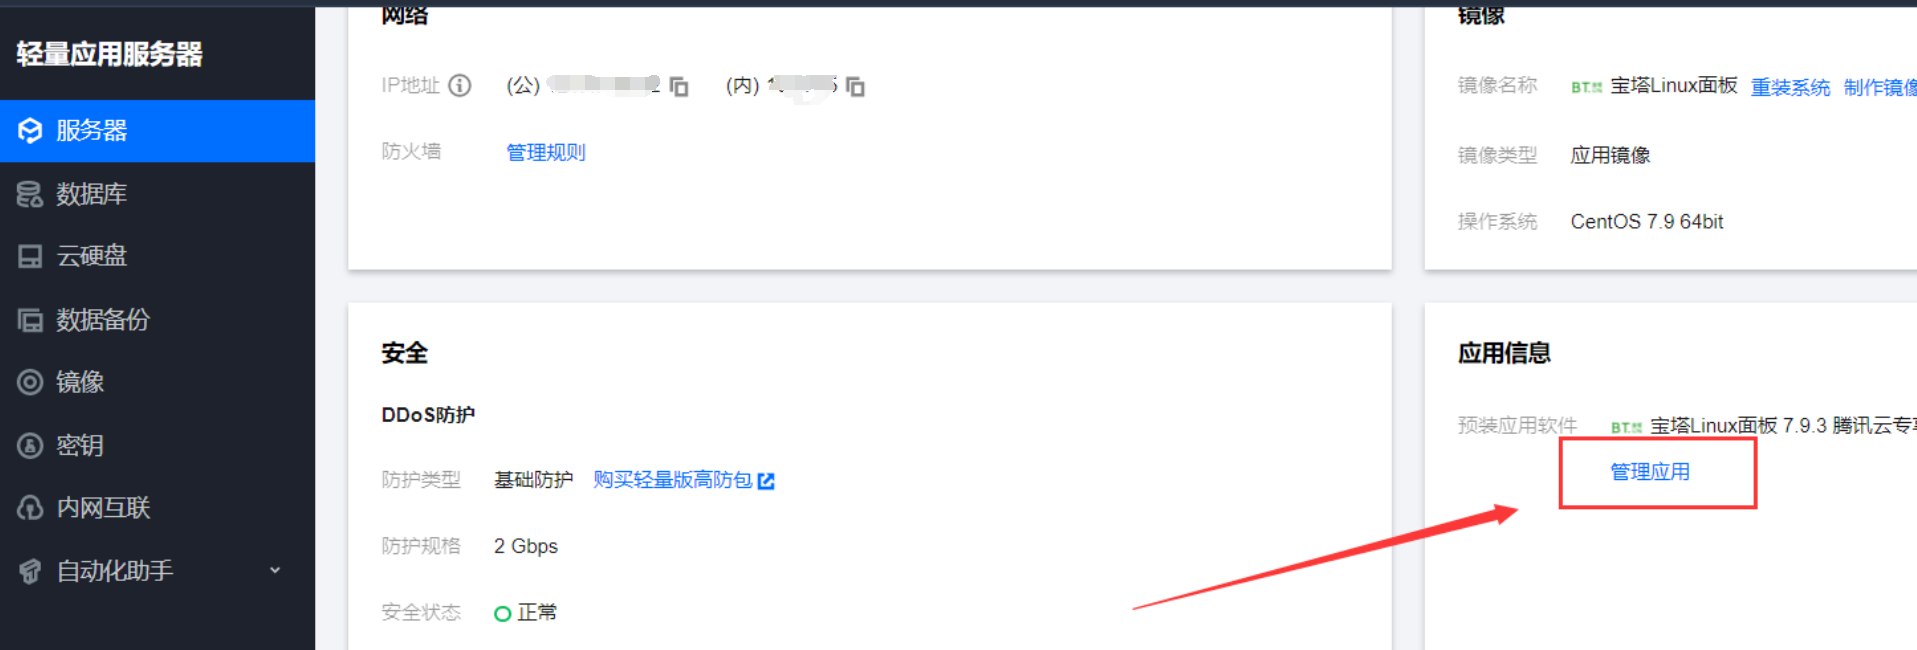Click the 制作镜像 link
Image resolution: width=1917 pixels, height=650 pixels.
pyautogui.click(x=1880, y=87)
